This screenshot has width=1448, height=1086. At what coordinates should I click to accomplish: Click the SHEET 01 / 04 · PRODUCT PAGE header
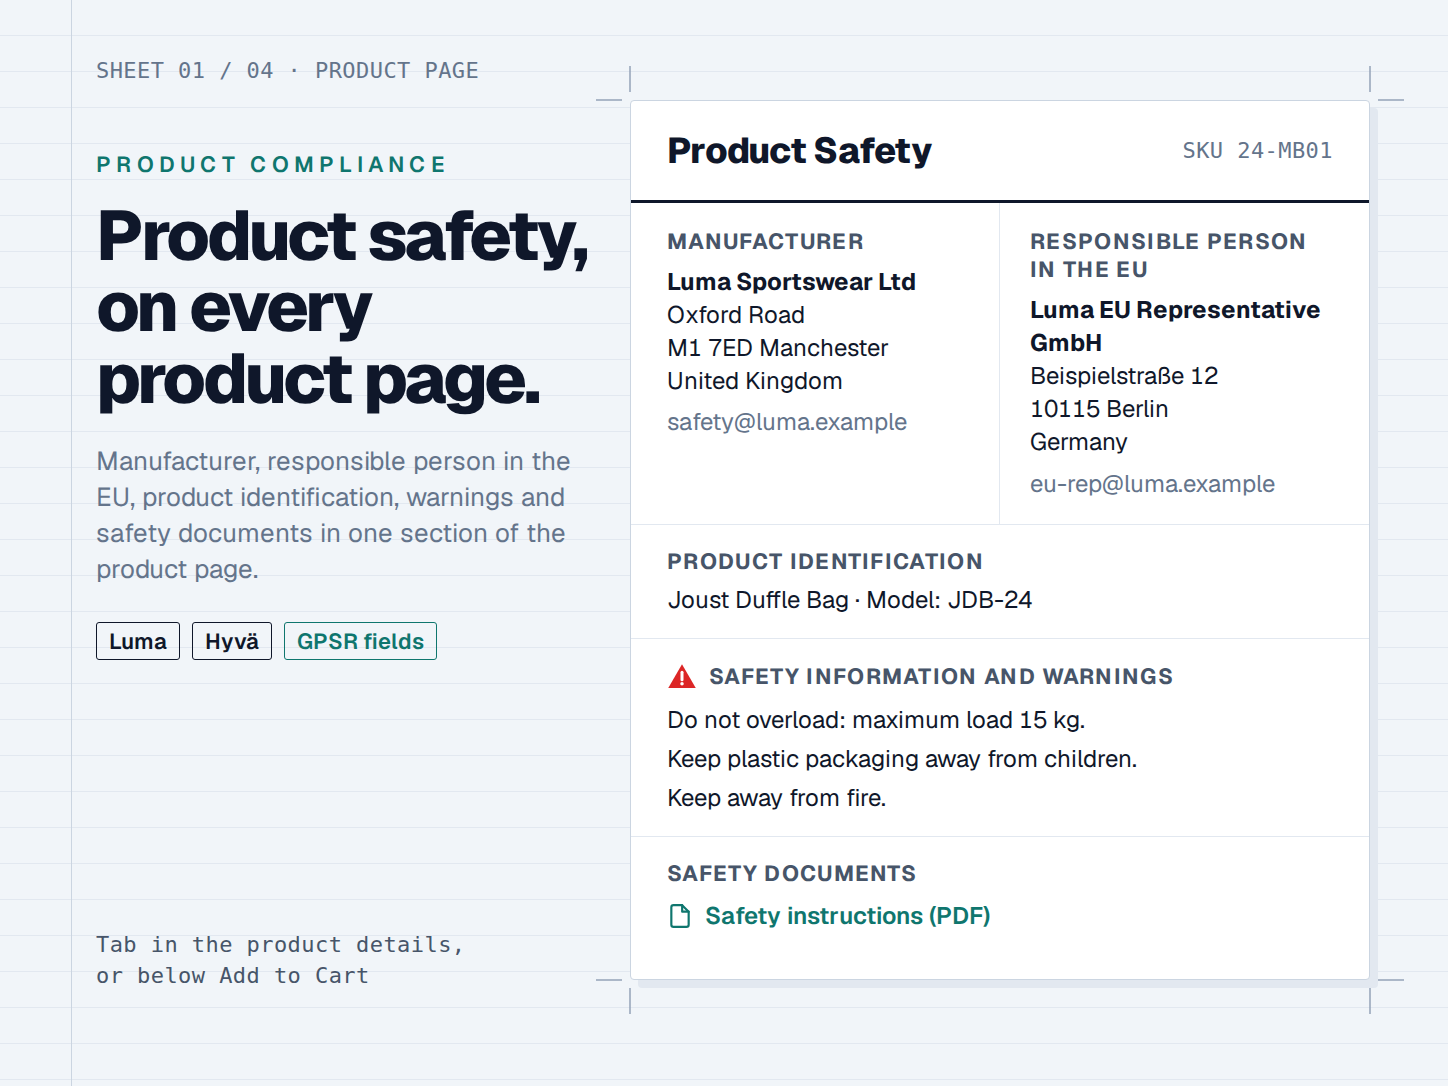click(287, 71)
